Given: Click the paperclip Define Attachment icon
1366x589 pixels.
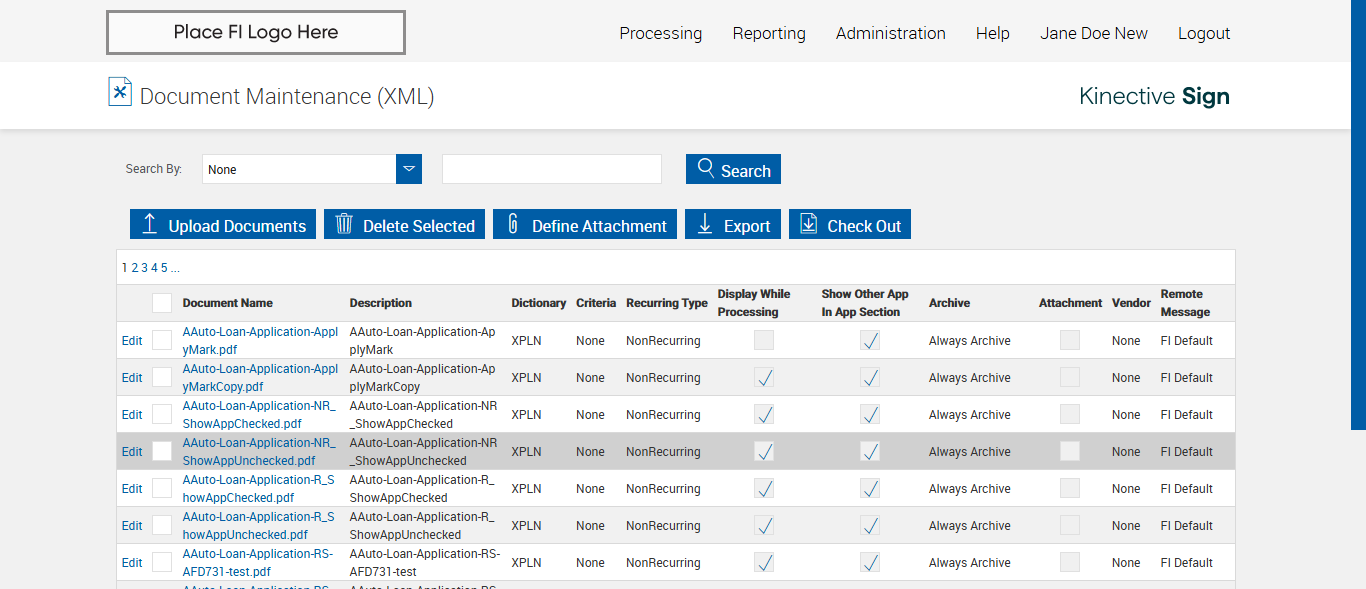Looking at the screenshot, I should point(513,225).
